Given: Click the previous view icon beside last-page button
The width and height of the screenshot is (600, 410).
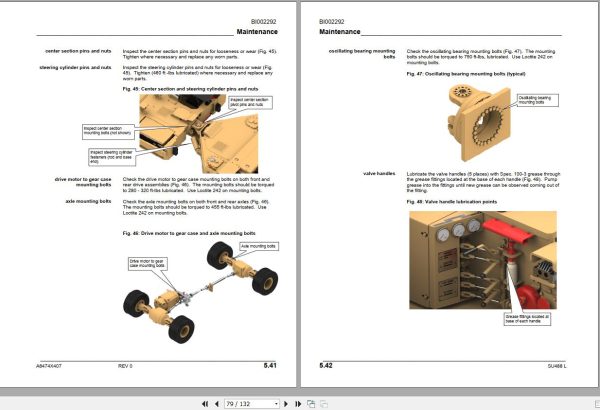Looking at the screenshot, I should [x=311, y=403].
